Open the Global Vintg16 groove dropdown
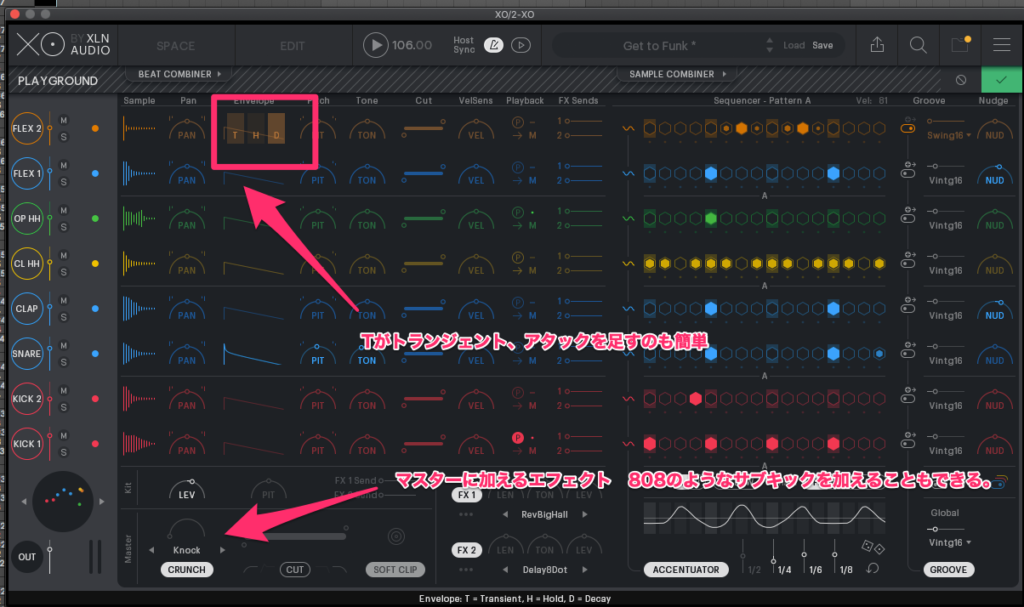 click(x=949, y=542)
